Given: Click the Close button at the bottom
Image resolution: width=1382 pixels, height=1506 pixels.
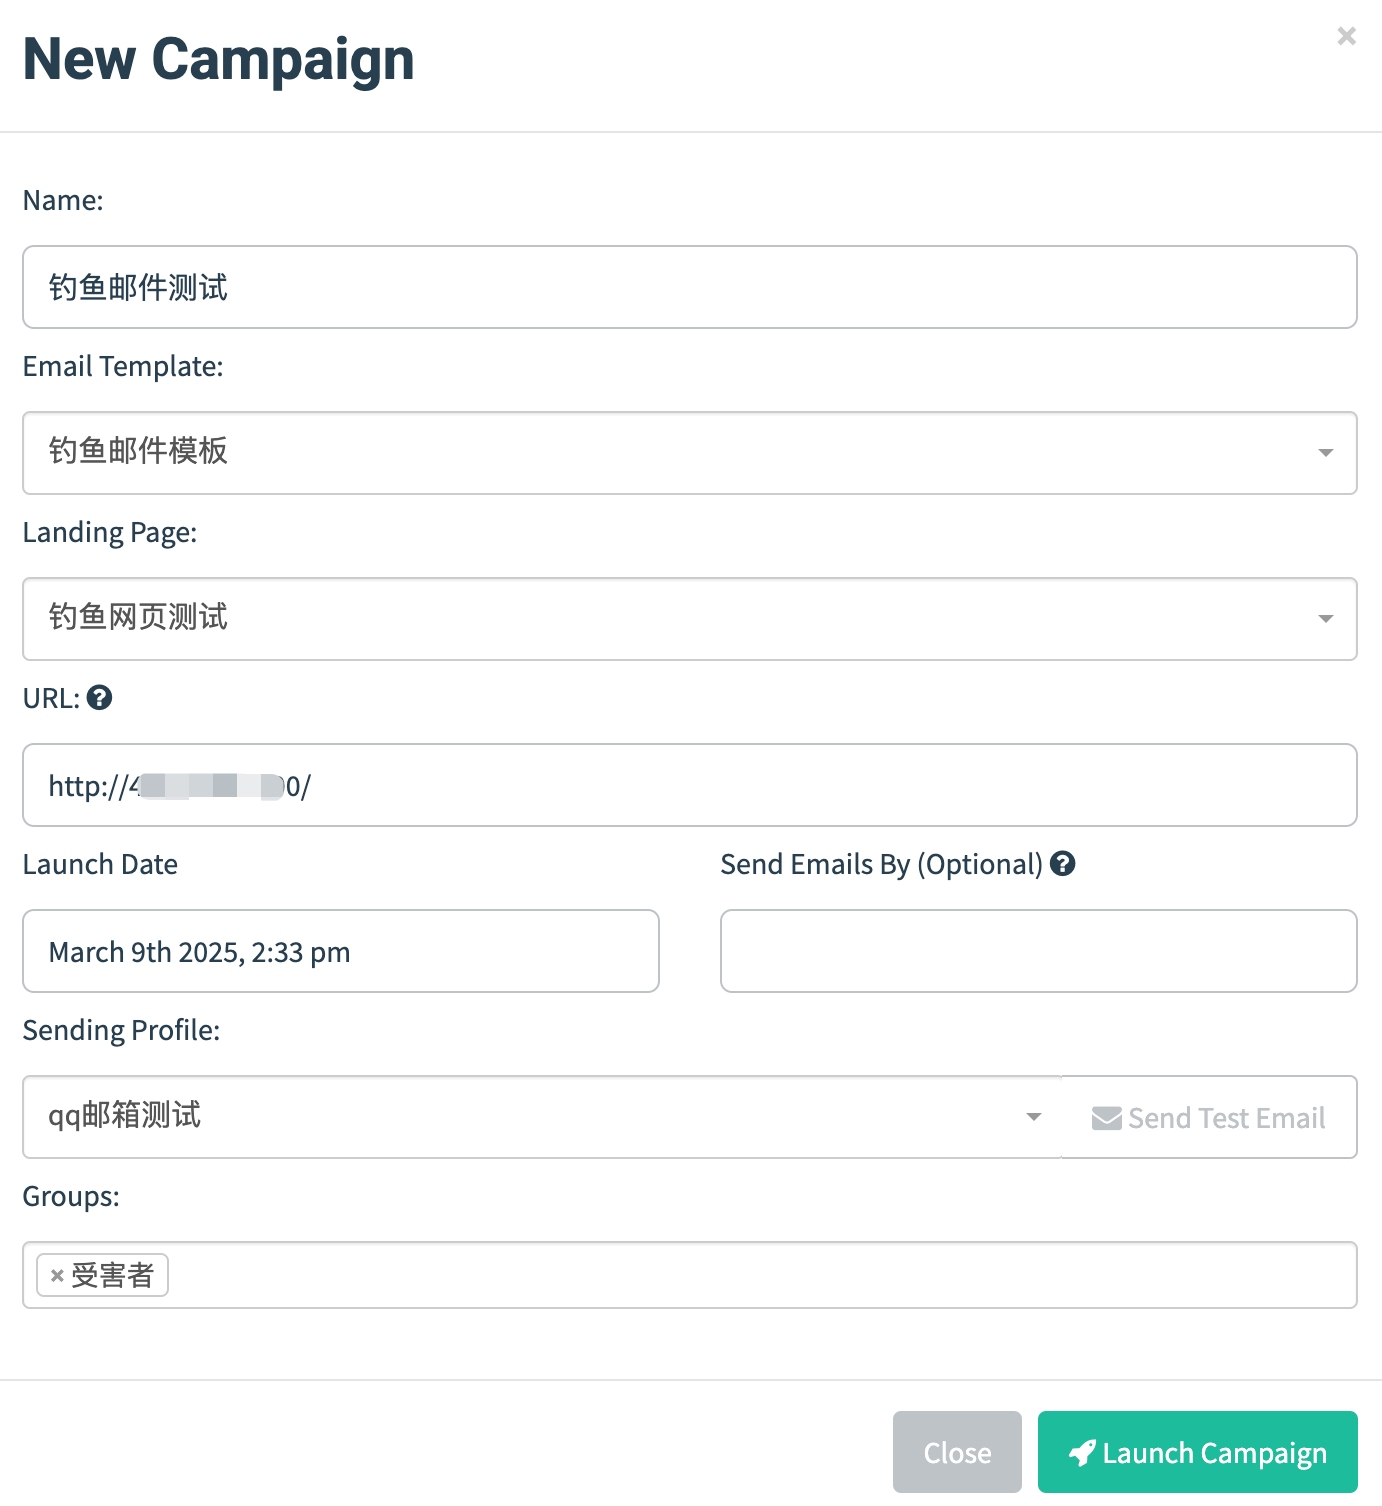Looking at the screenshot, I should (957, 1452).
